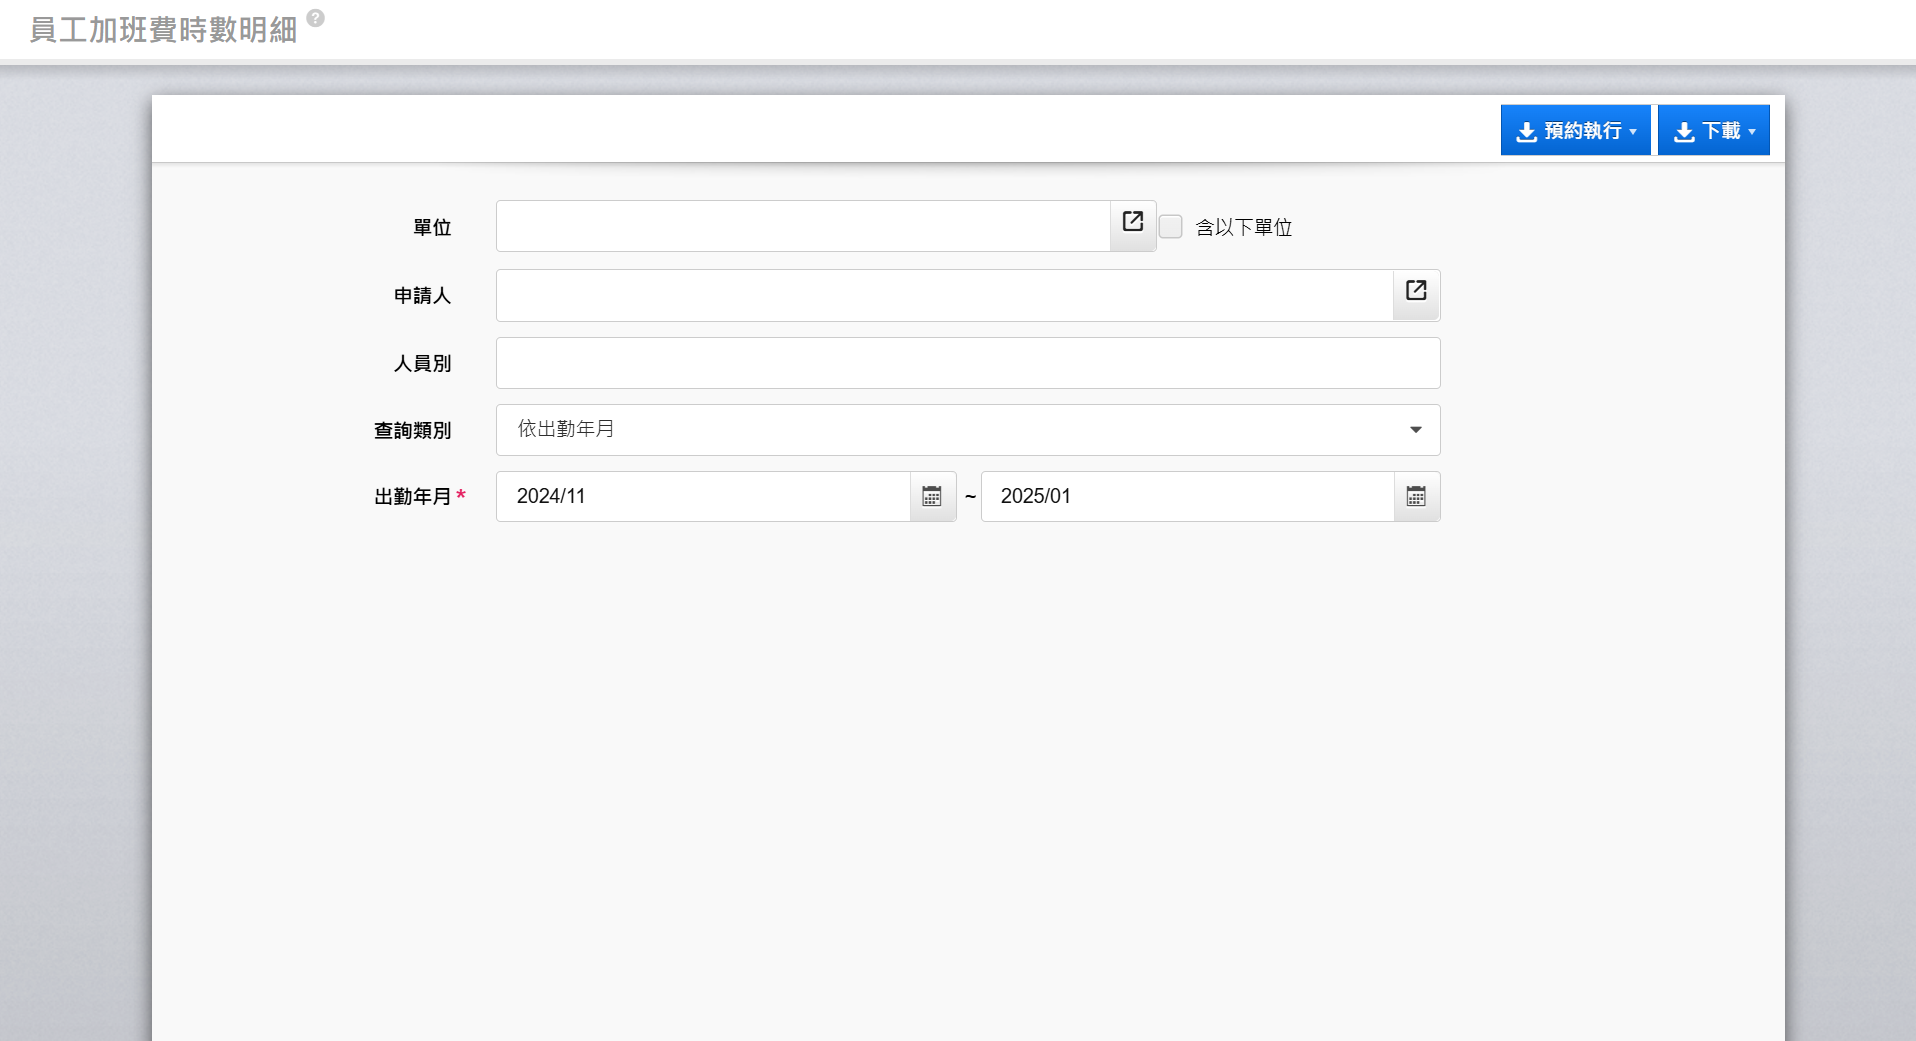Open the 申請人 picker popup icon
This screenshot has width=1916, height=1041.
point(1415,294)
